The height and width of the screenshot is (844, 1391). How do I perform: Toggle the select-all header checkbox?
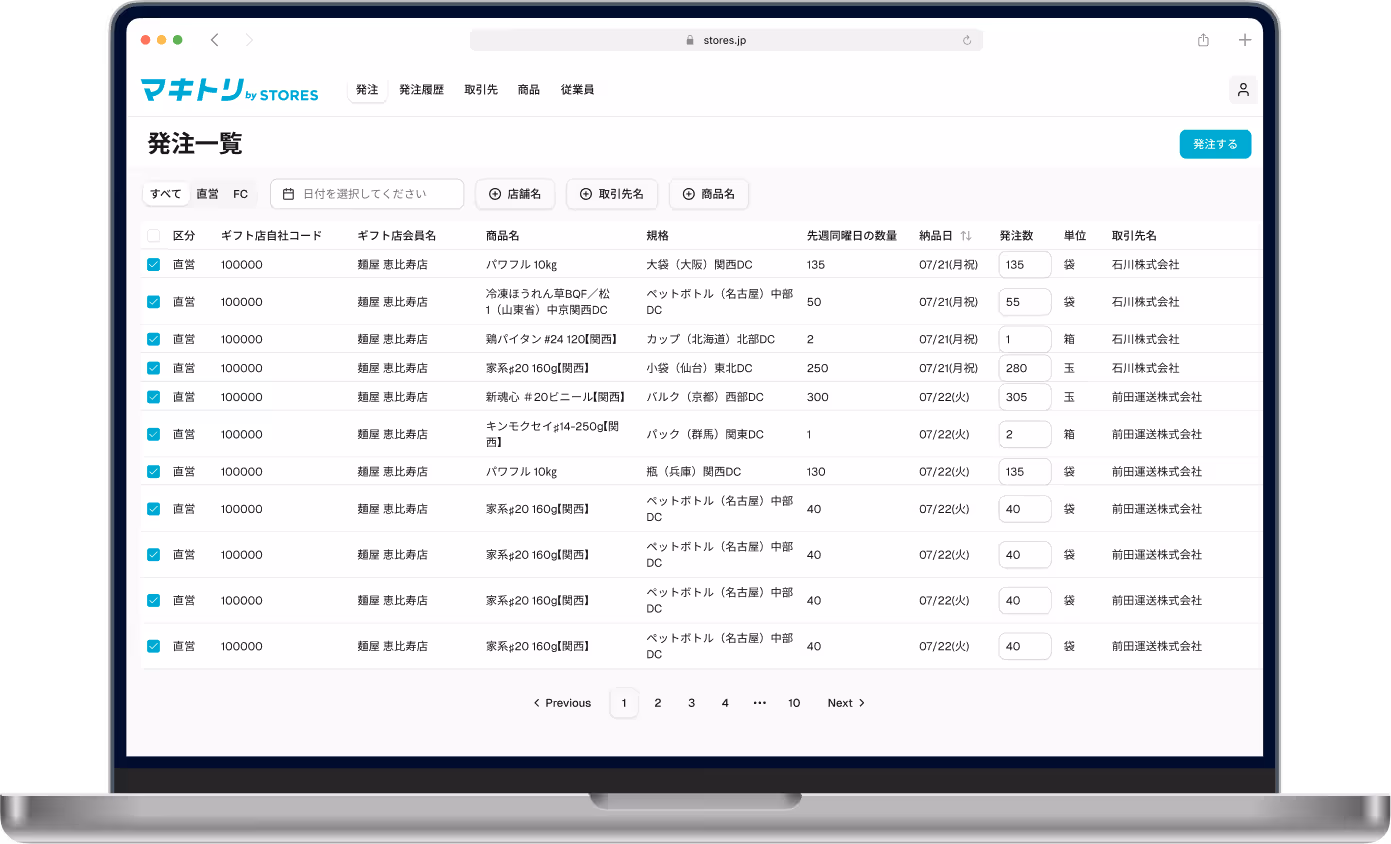153,236
